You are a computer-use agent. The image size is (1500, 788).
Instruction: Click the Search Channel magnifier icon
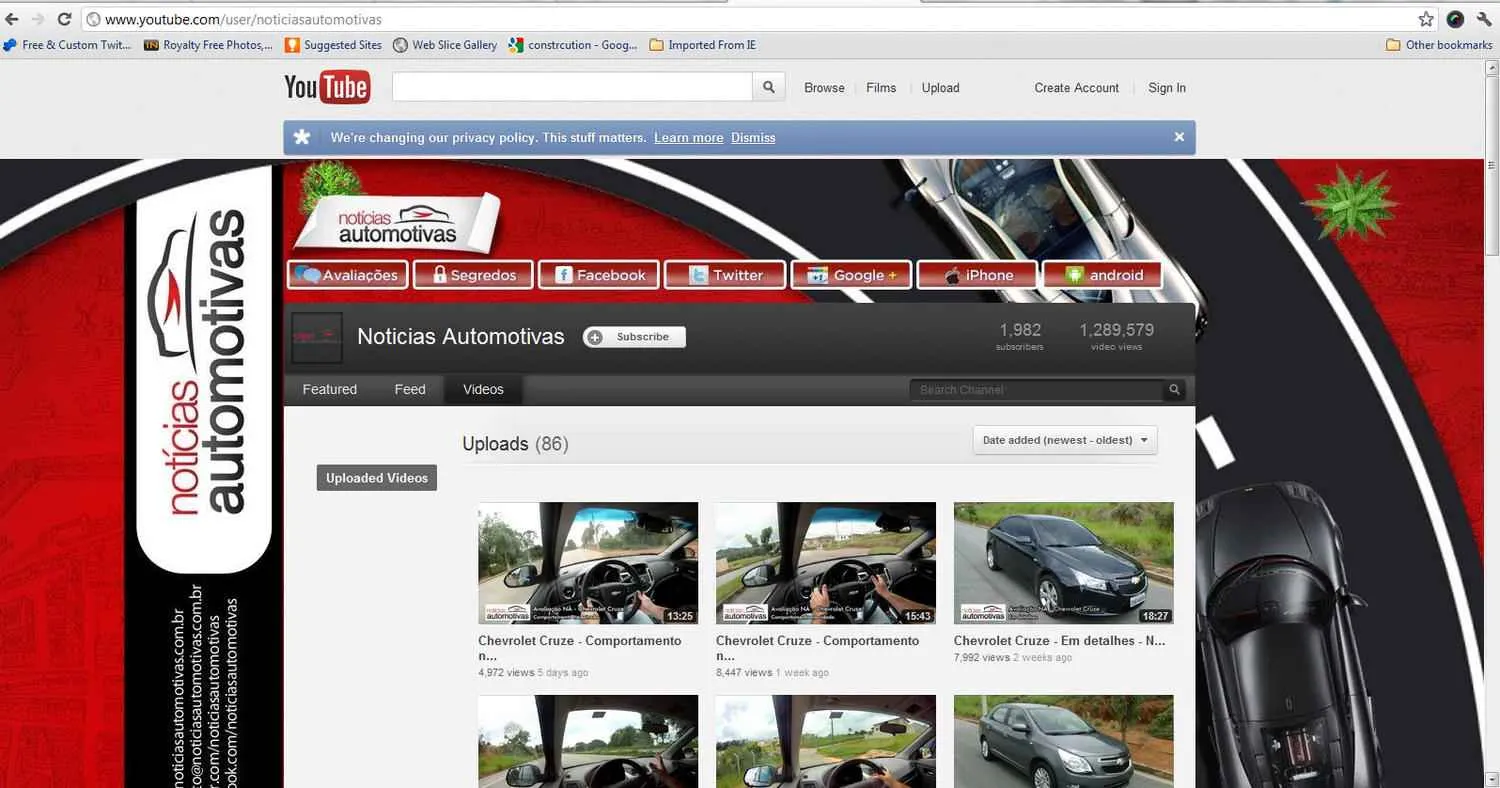pos(1175,390)
